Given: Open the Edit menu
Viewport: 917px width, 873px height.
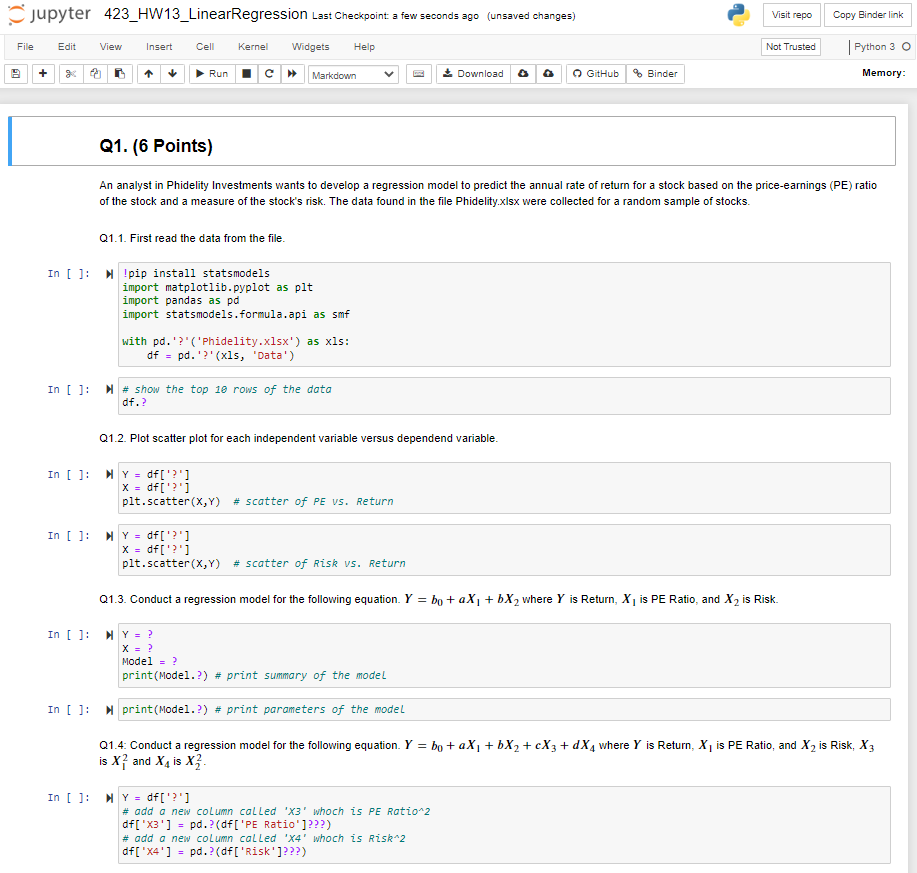Looking at the screenshot, I should [x=67, y=47].
